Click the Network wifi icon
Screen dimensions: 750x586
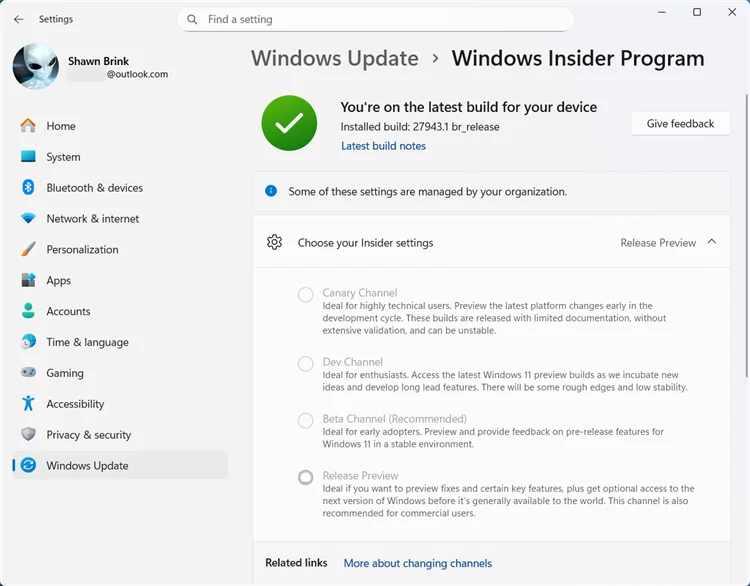[x=28, y=218]
